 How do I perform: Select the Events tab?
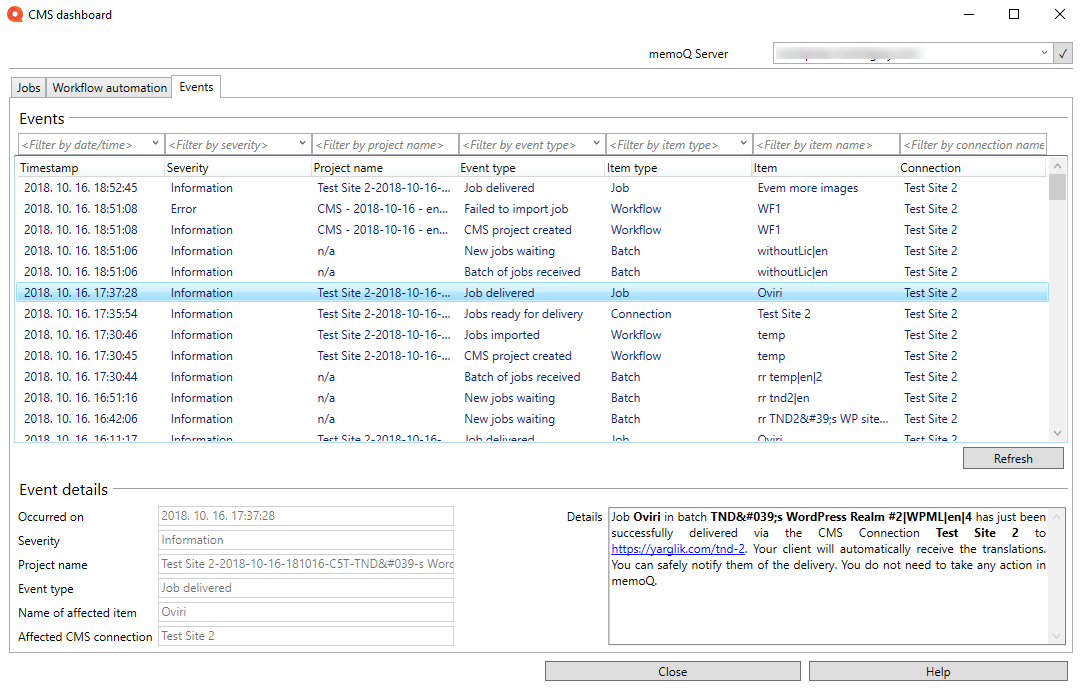click(x=196, y=87)
